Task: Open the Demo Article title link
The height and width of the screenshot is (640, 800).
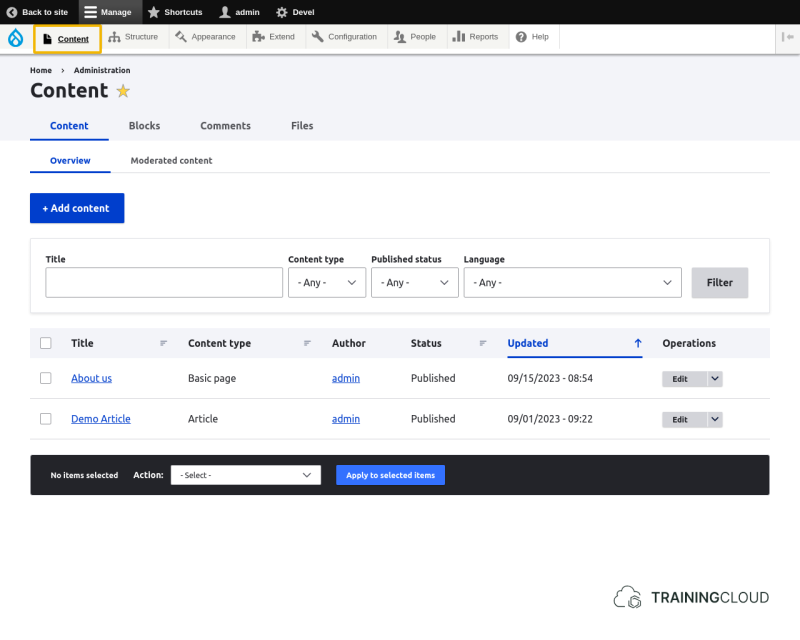Action: click(101, 419)
